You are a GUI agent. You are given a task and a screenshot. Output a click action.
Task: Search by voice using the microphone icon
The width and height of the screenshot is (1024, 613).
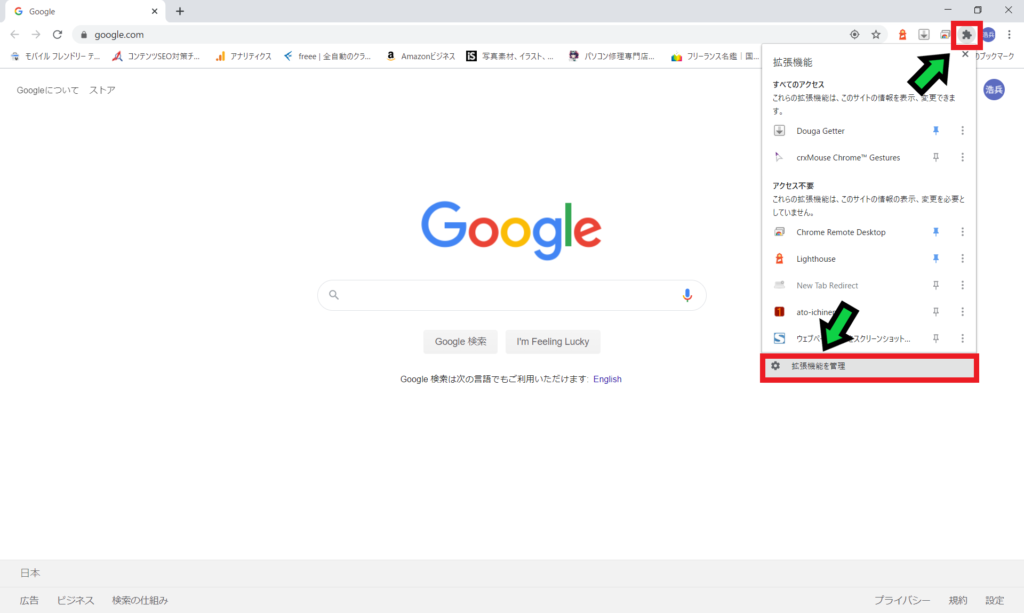pos(687,295)
